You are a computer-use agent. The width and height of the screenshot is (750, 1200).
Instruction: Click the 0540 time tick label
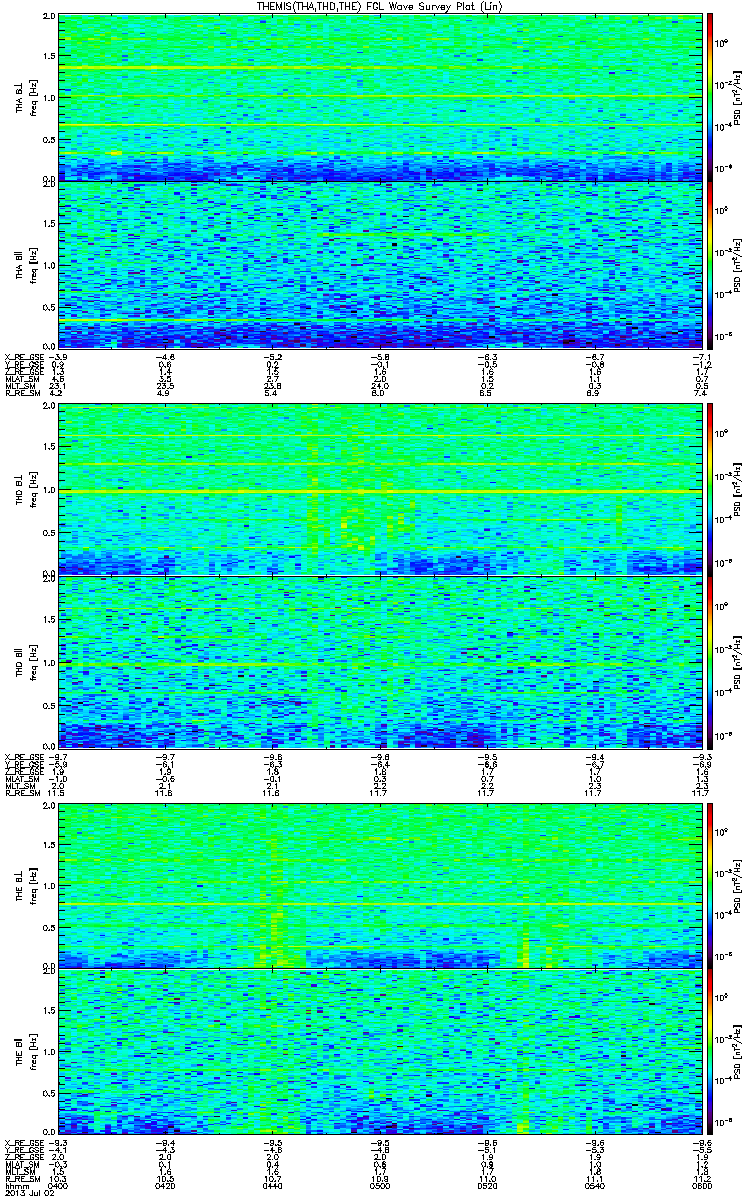[x=594, y=1186]
